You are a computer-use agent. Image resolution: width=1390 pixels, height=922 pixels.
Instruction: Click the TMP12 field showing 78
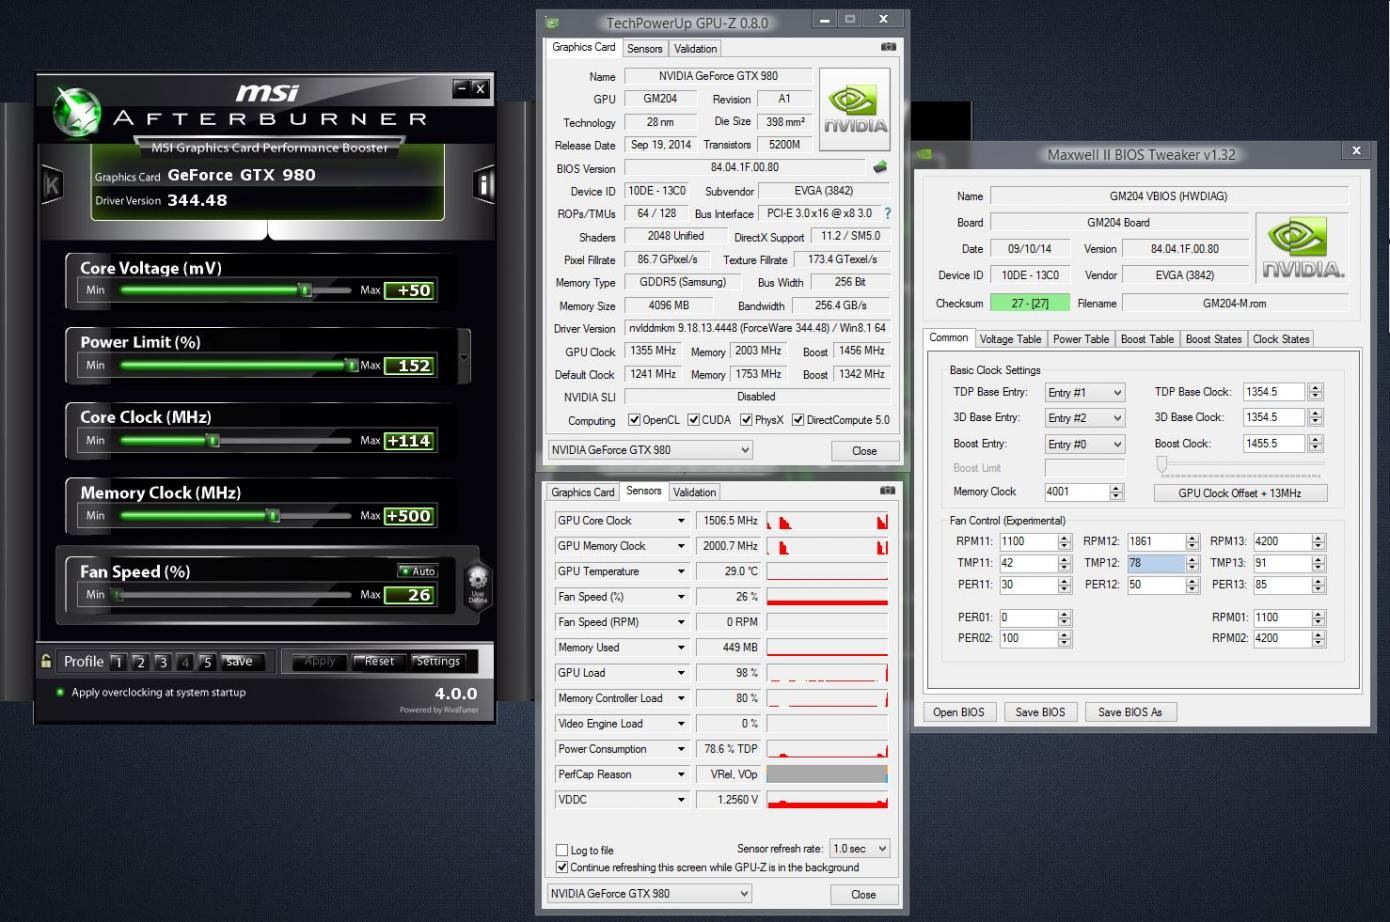(1156, 563)
